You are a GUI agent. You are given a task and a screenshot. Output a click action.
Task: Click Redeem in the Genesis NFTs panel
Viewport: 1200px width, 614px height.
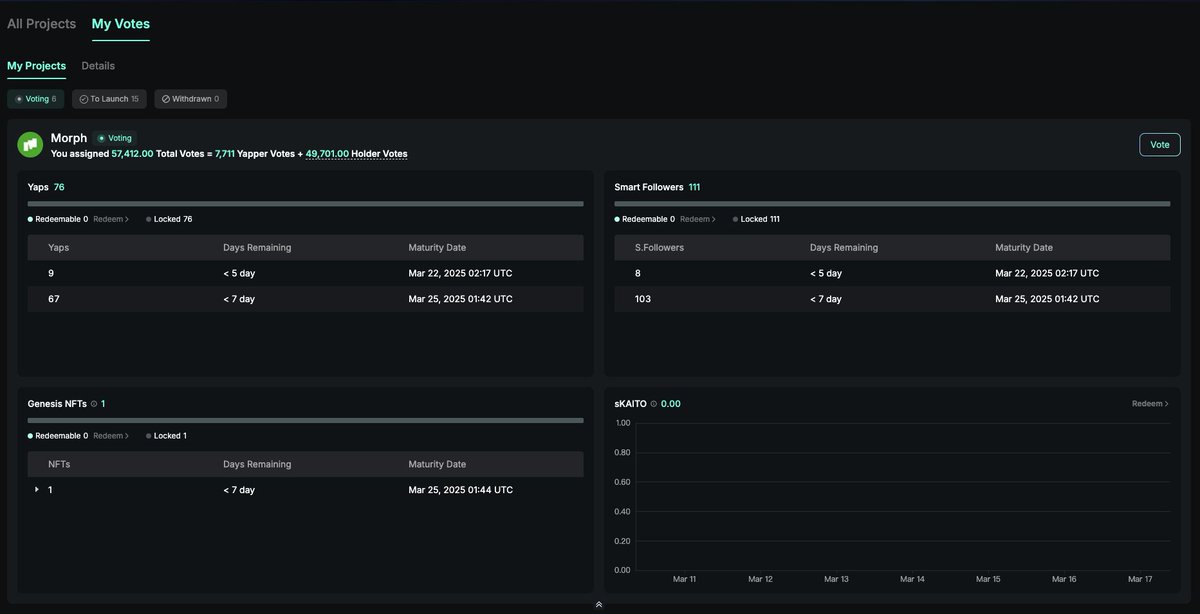[111, 436]
